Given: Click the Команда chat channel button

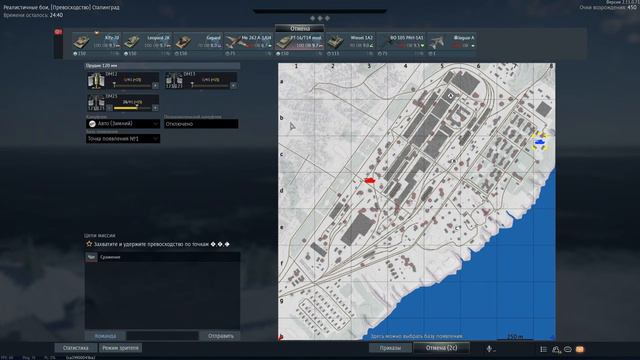Looking at the screenshot, I should pyautogui.click(x=105, y=336).
